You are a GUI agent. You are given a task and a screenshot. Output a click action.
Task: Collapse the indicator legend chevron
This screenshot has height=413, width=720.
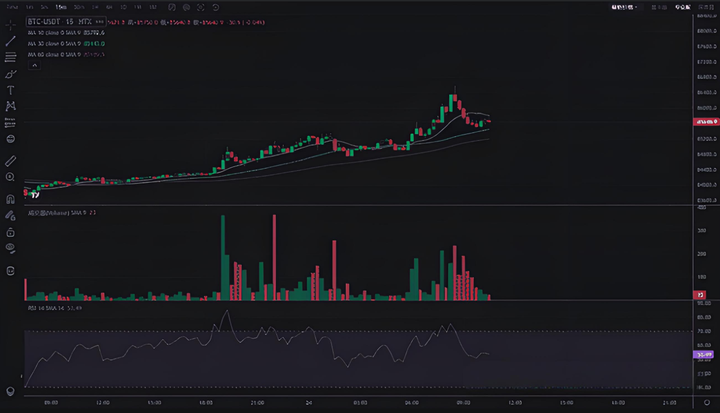[x=33, y=67]
